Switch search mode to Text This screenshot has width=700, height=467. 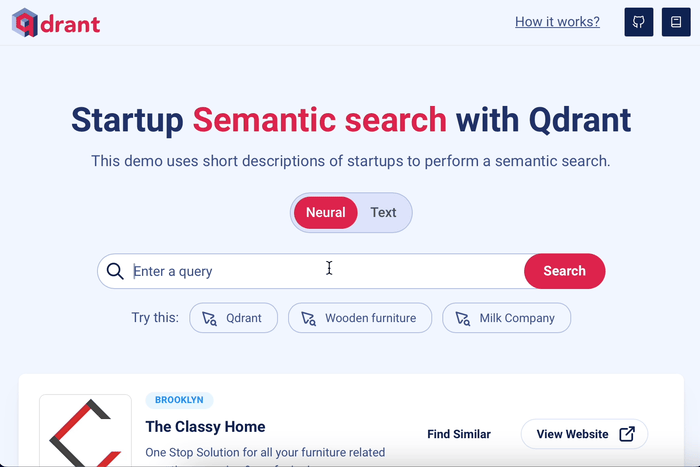(383, 213)
